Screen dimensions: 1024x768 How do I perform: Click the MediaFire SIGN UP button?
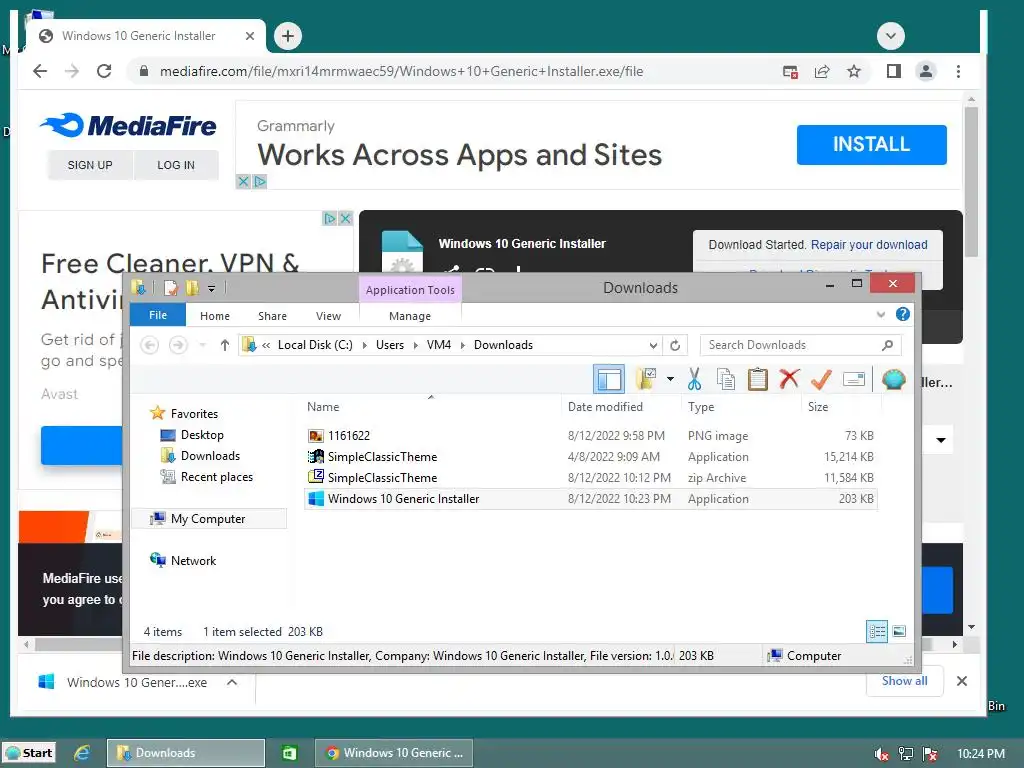tap(90, 165)
